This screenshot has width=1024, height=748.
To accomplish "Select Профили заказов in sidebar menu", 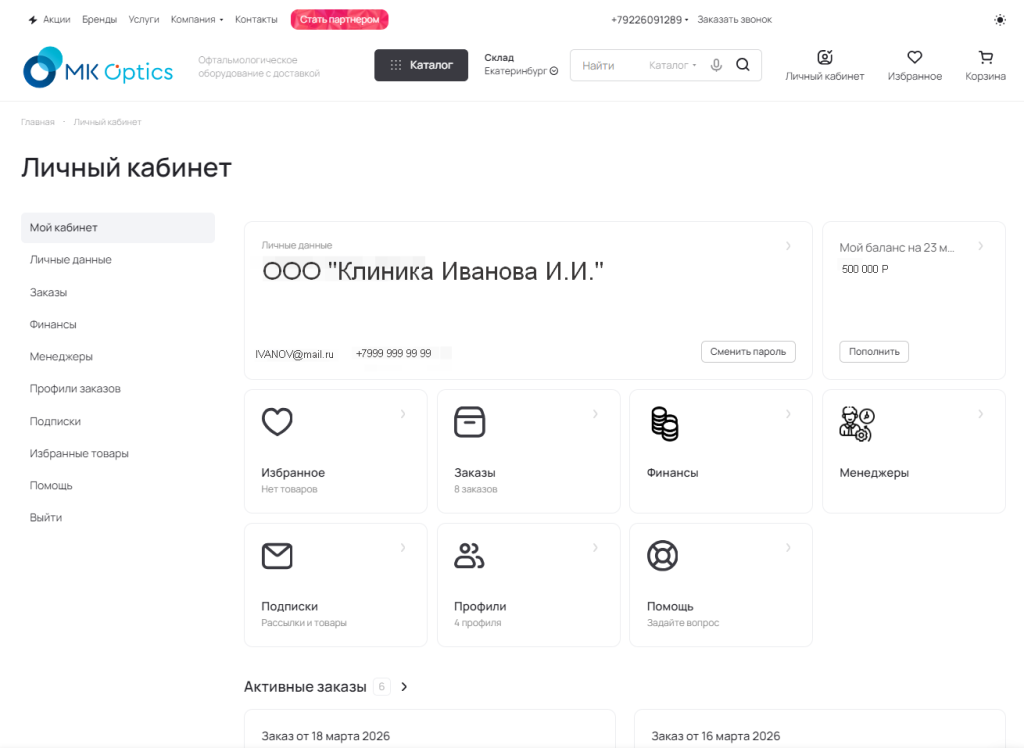I will [75, 389].
